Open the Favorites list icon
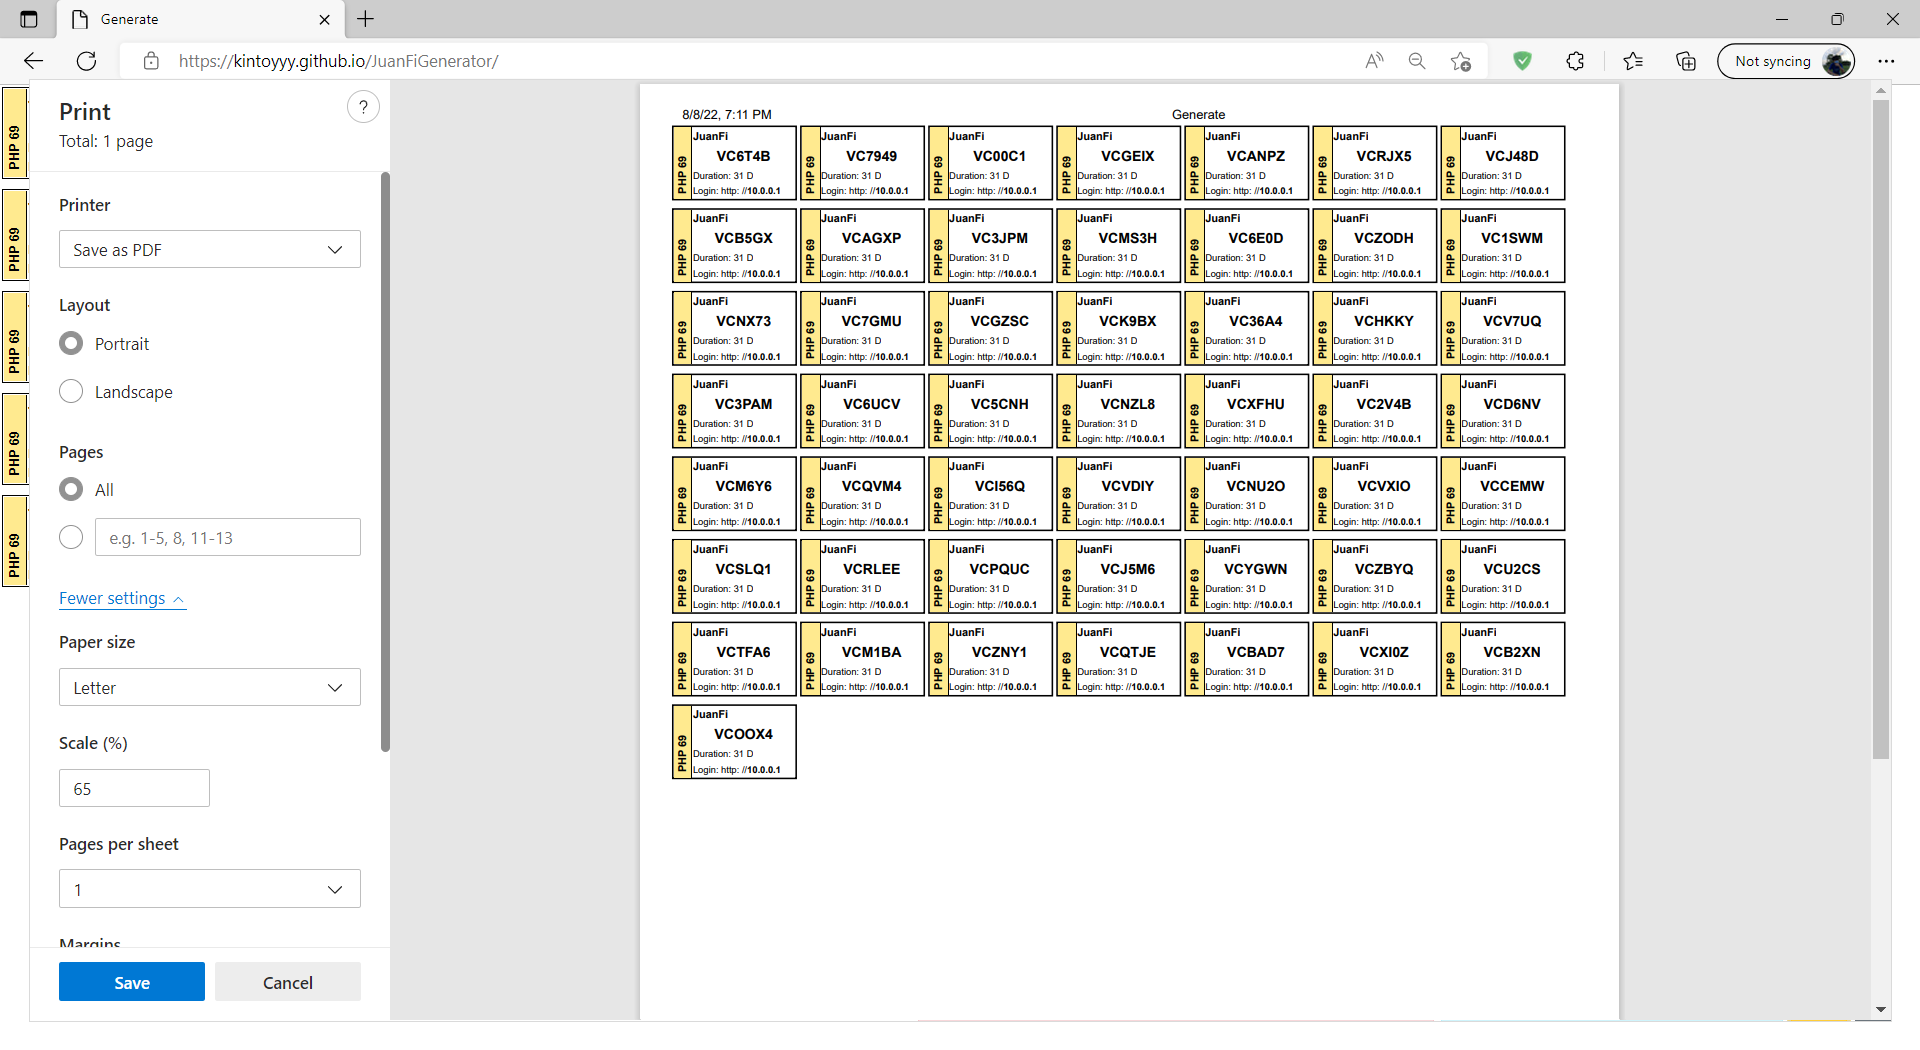This screenshot has height=1050, width=1920. (1633, 61)
